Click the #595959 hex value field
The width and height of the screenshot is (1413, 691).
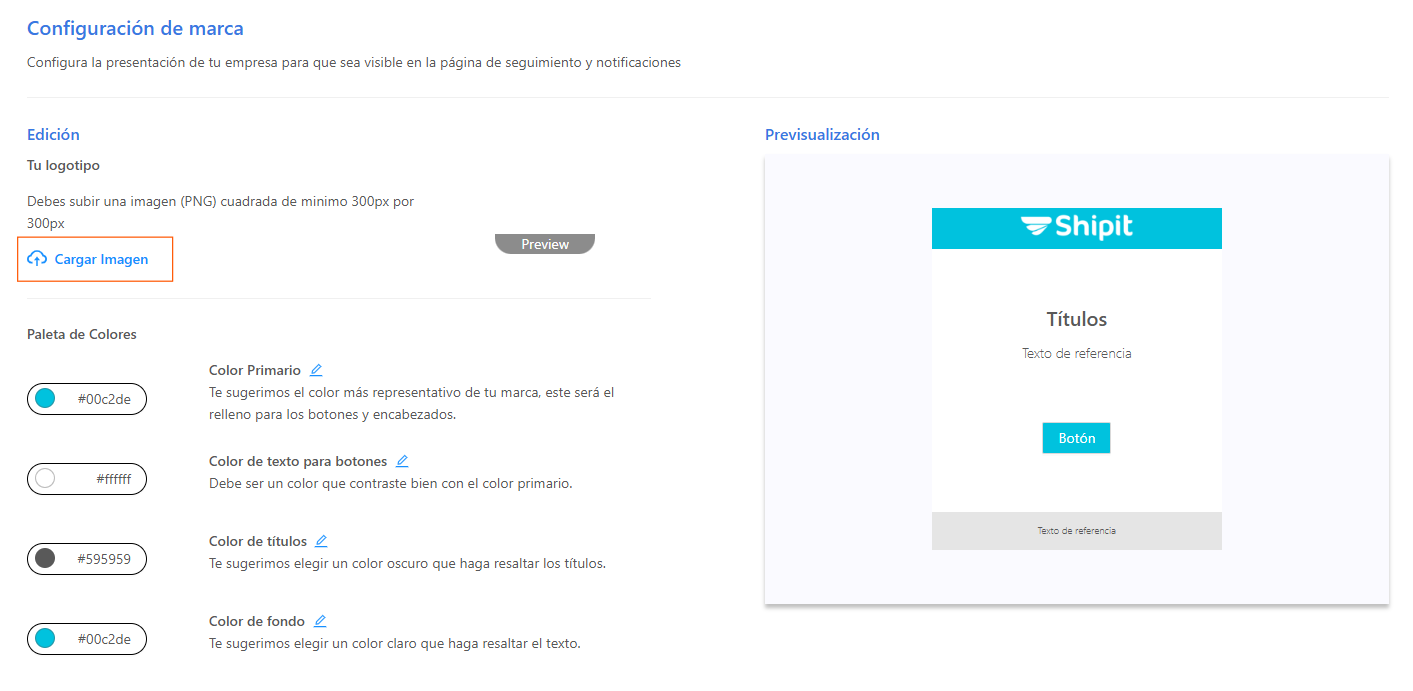(x=104, y=559)
